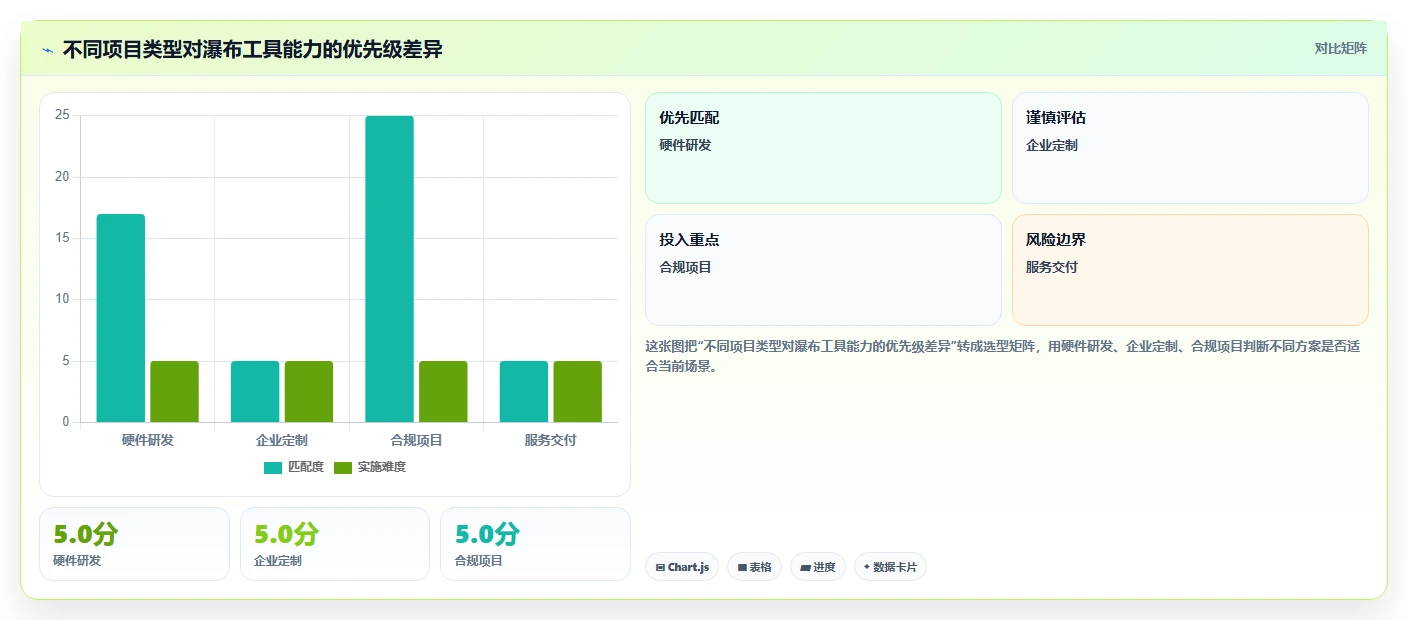
Task: Open the 风险边界 matrix card
Action: 1190,270
